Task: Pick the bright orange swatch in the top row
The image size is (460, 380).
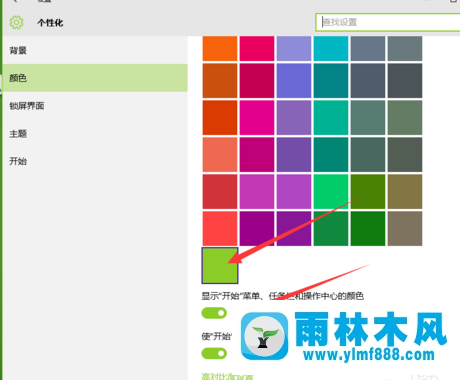Action: [220, 48]
